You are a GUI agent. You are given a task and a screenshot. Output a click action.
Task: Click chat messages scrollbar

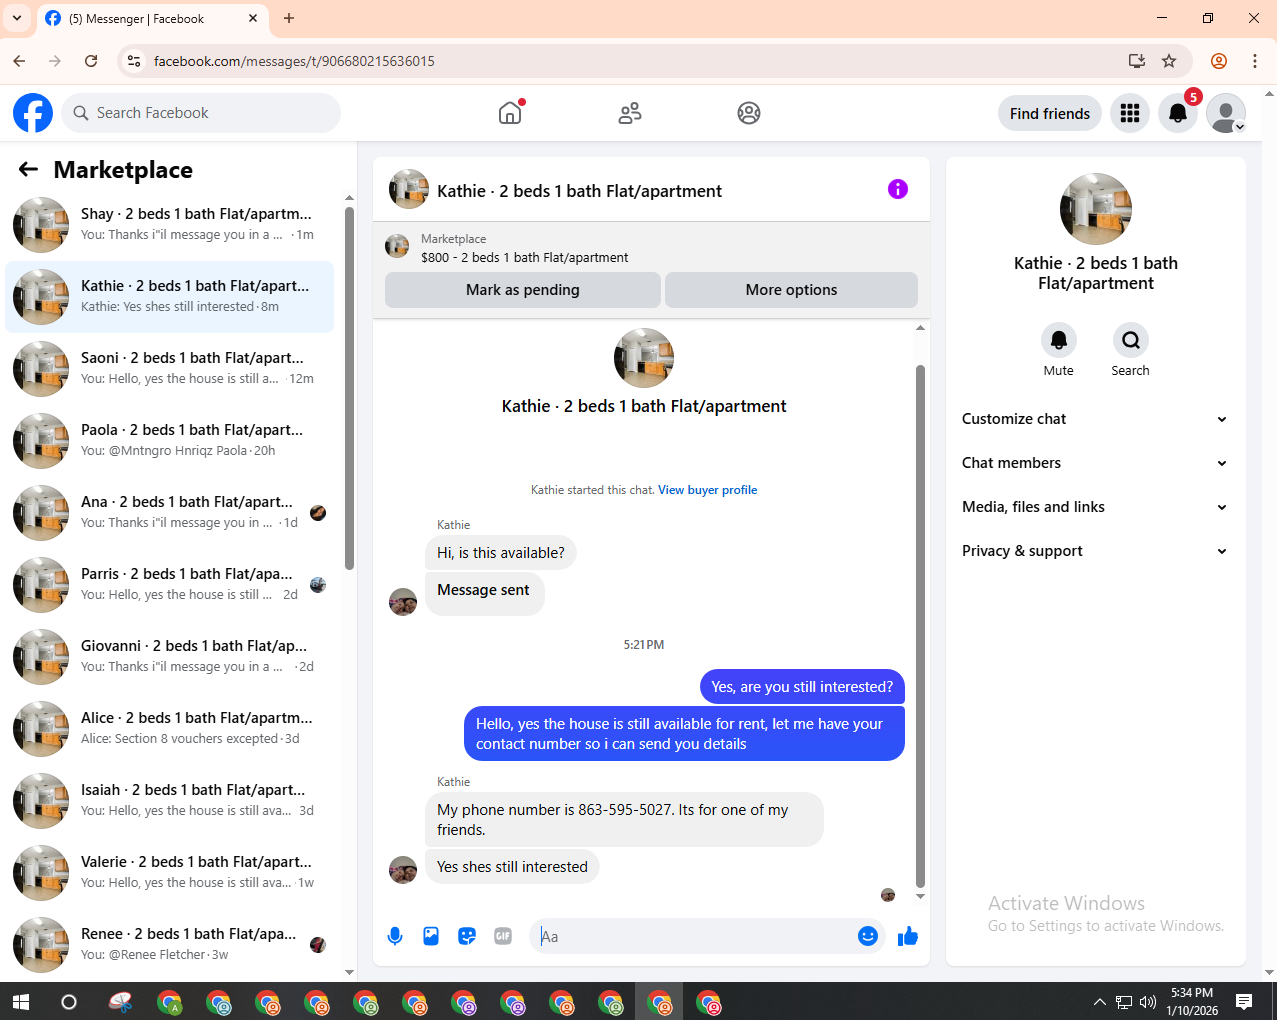coord(920,626)
